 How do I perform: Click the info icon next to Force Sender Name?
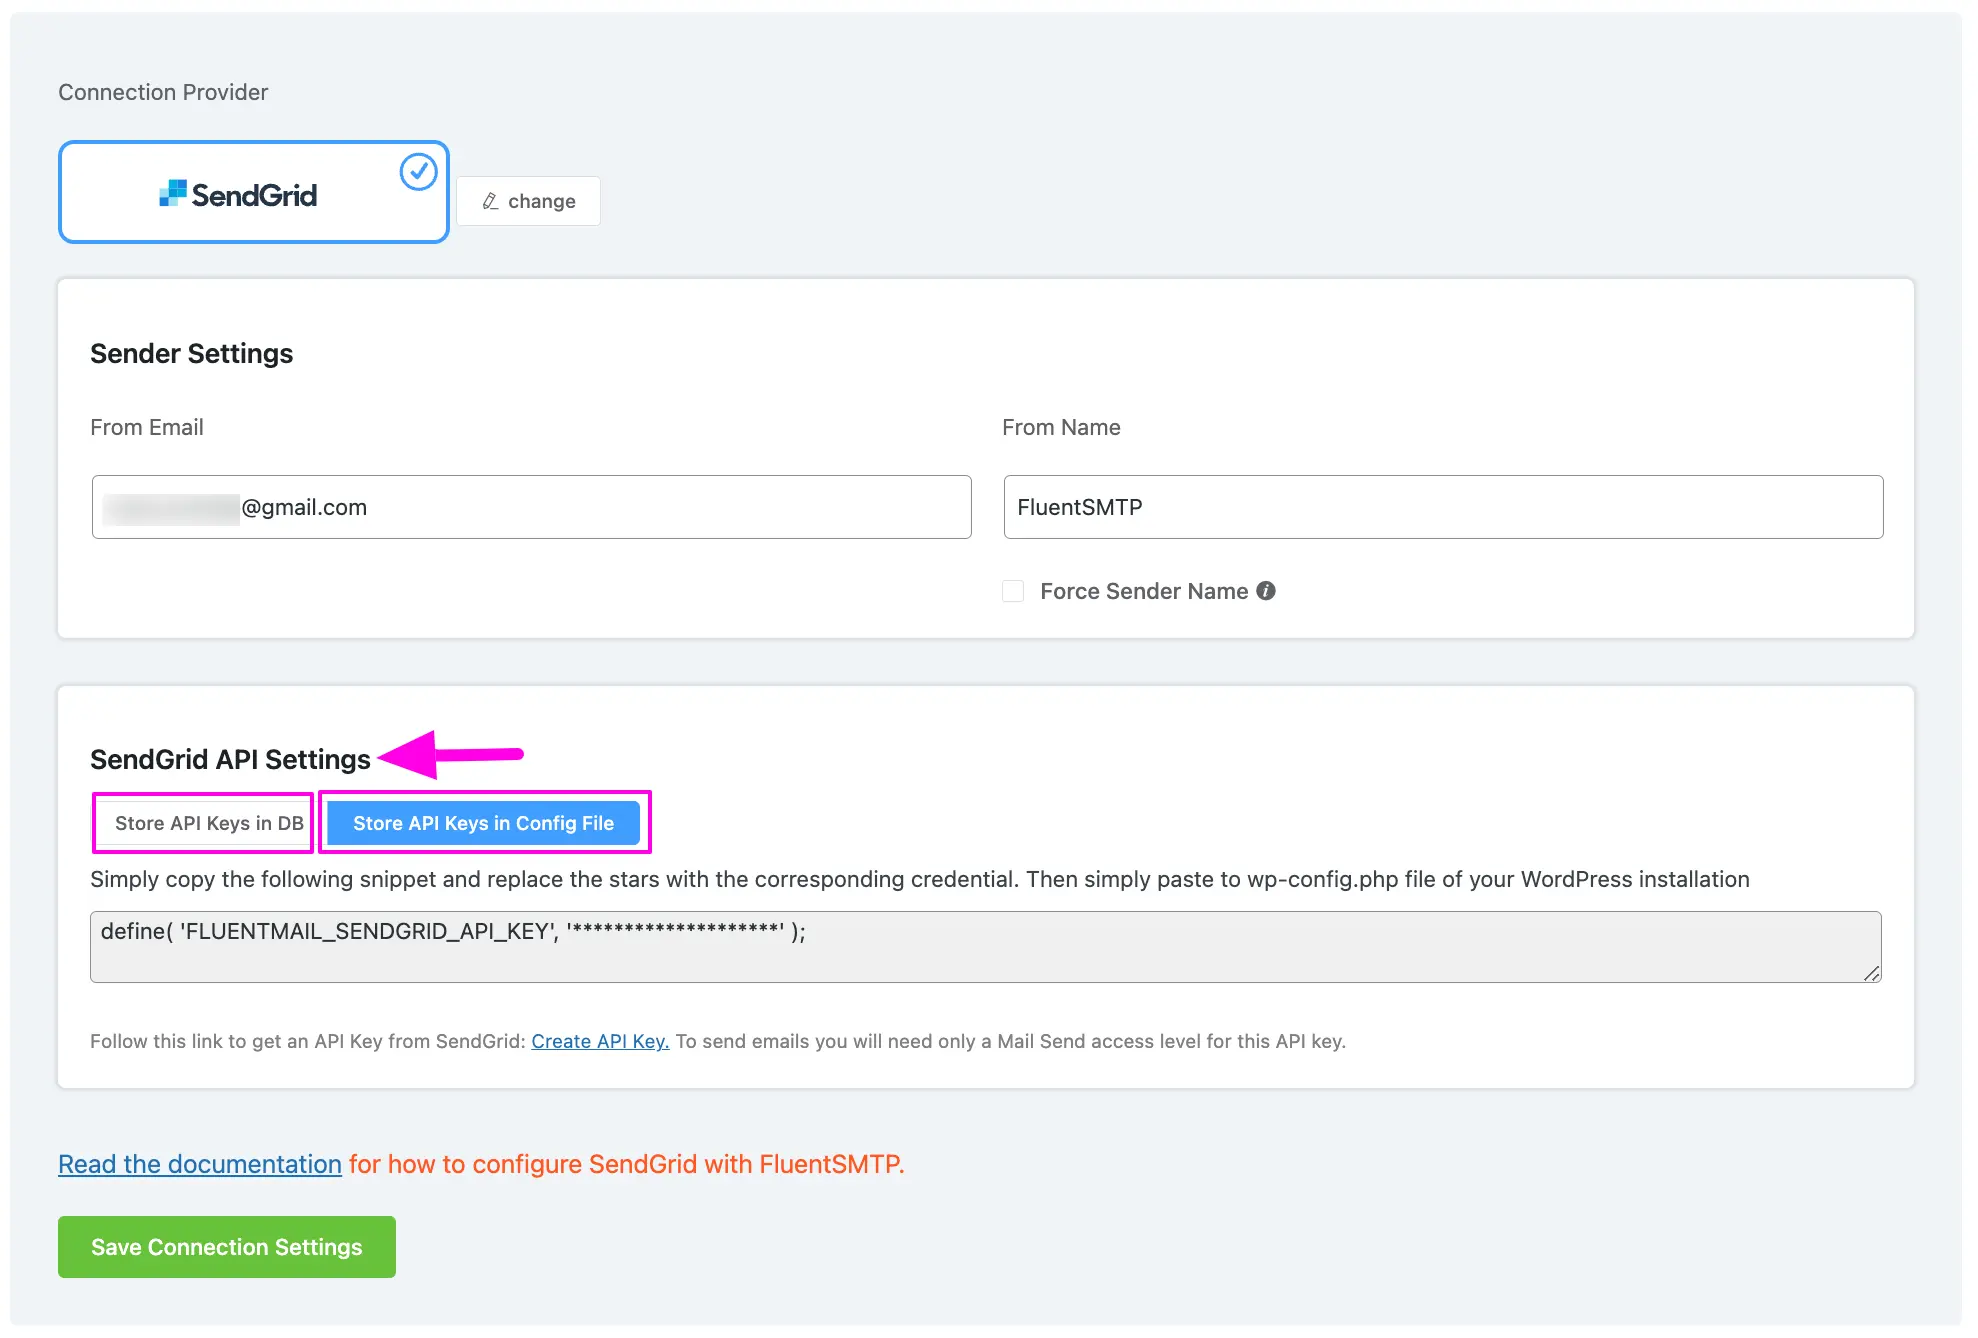point(1266,591)
